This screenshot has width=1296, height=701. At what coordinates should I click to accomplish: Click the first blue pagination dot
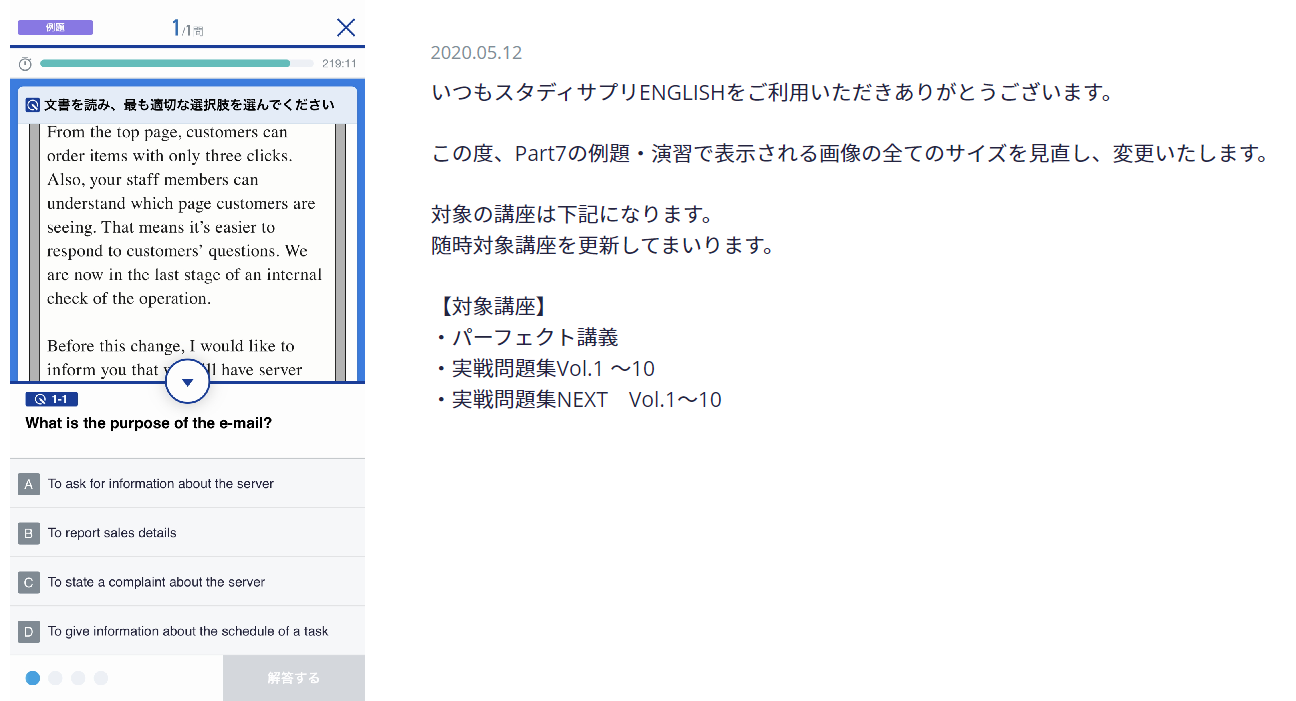(33, 678)
